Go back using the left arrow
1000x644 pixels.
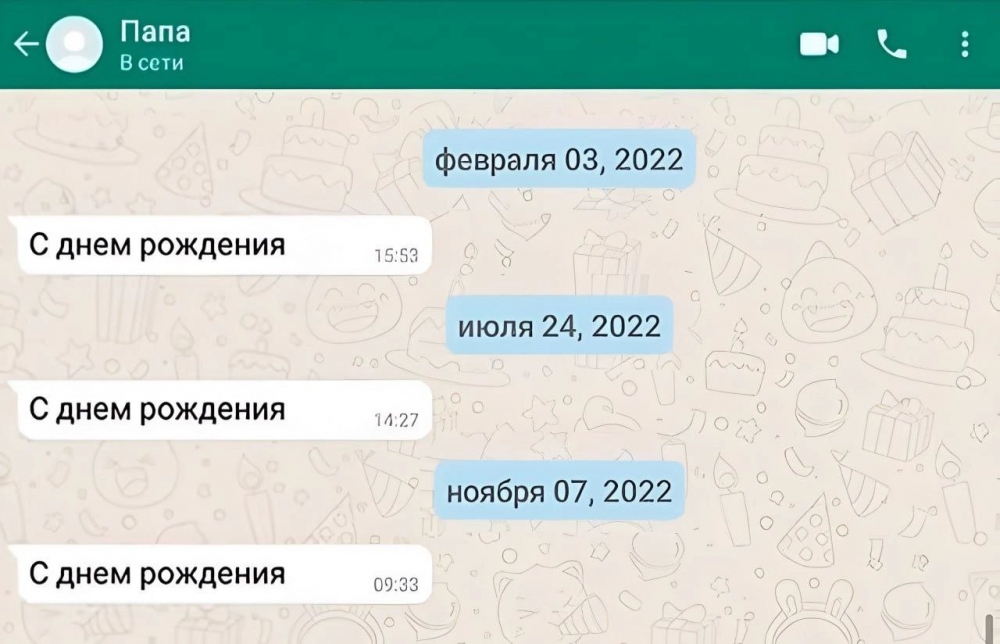(x=26, y=45)
